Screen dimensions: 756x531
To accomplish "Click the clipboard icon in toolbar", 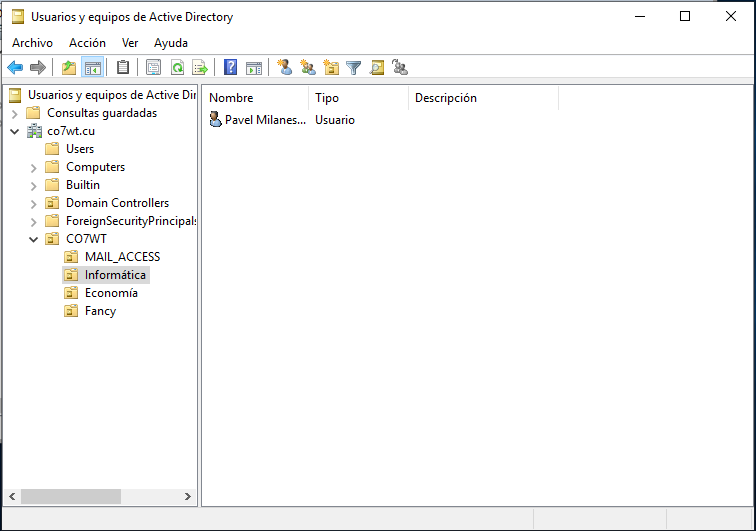I will point(123,68).
